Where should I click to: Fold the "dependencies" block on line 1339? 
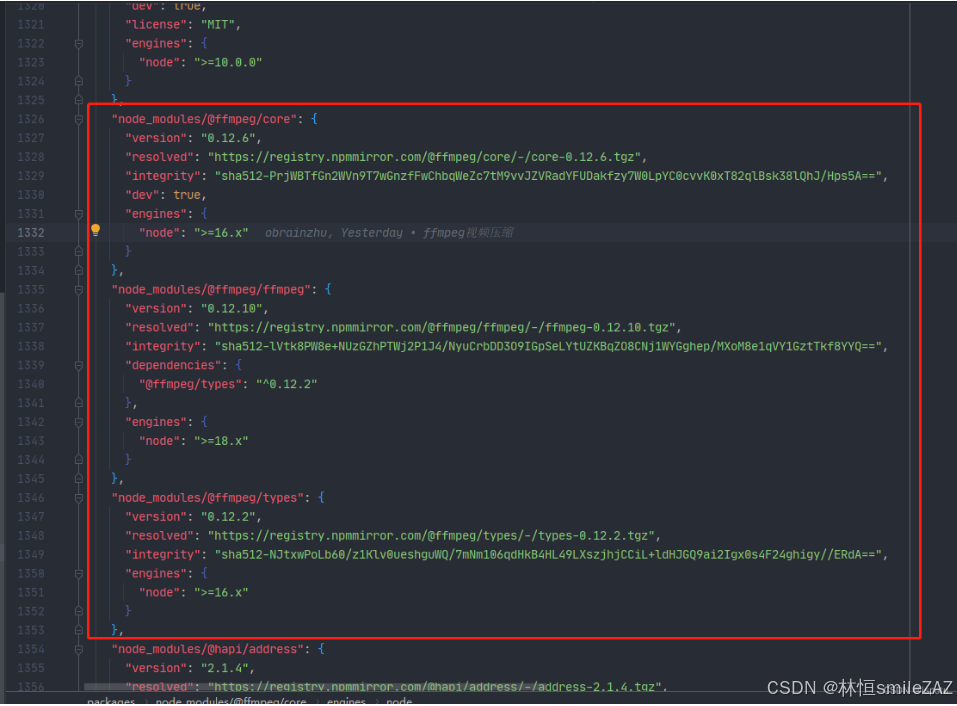click(79, 366)
